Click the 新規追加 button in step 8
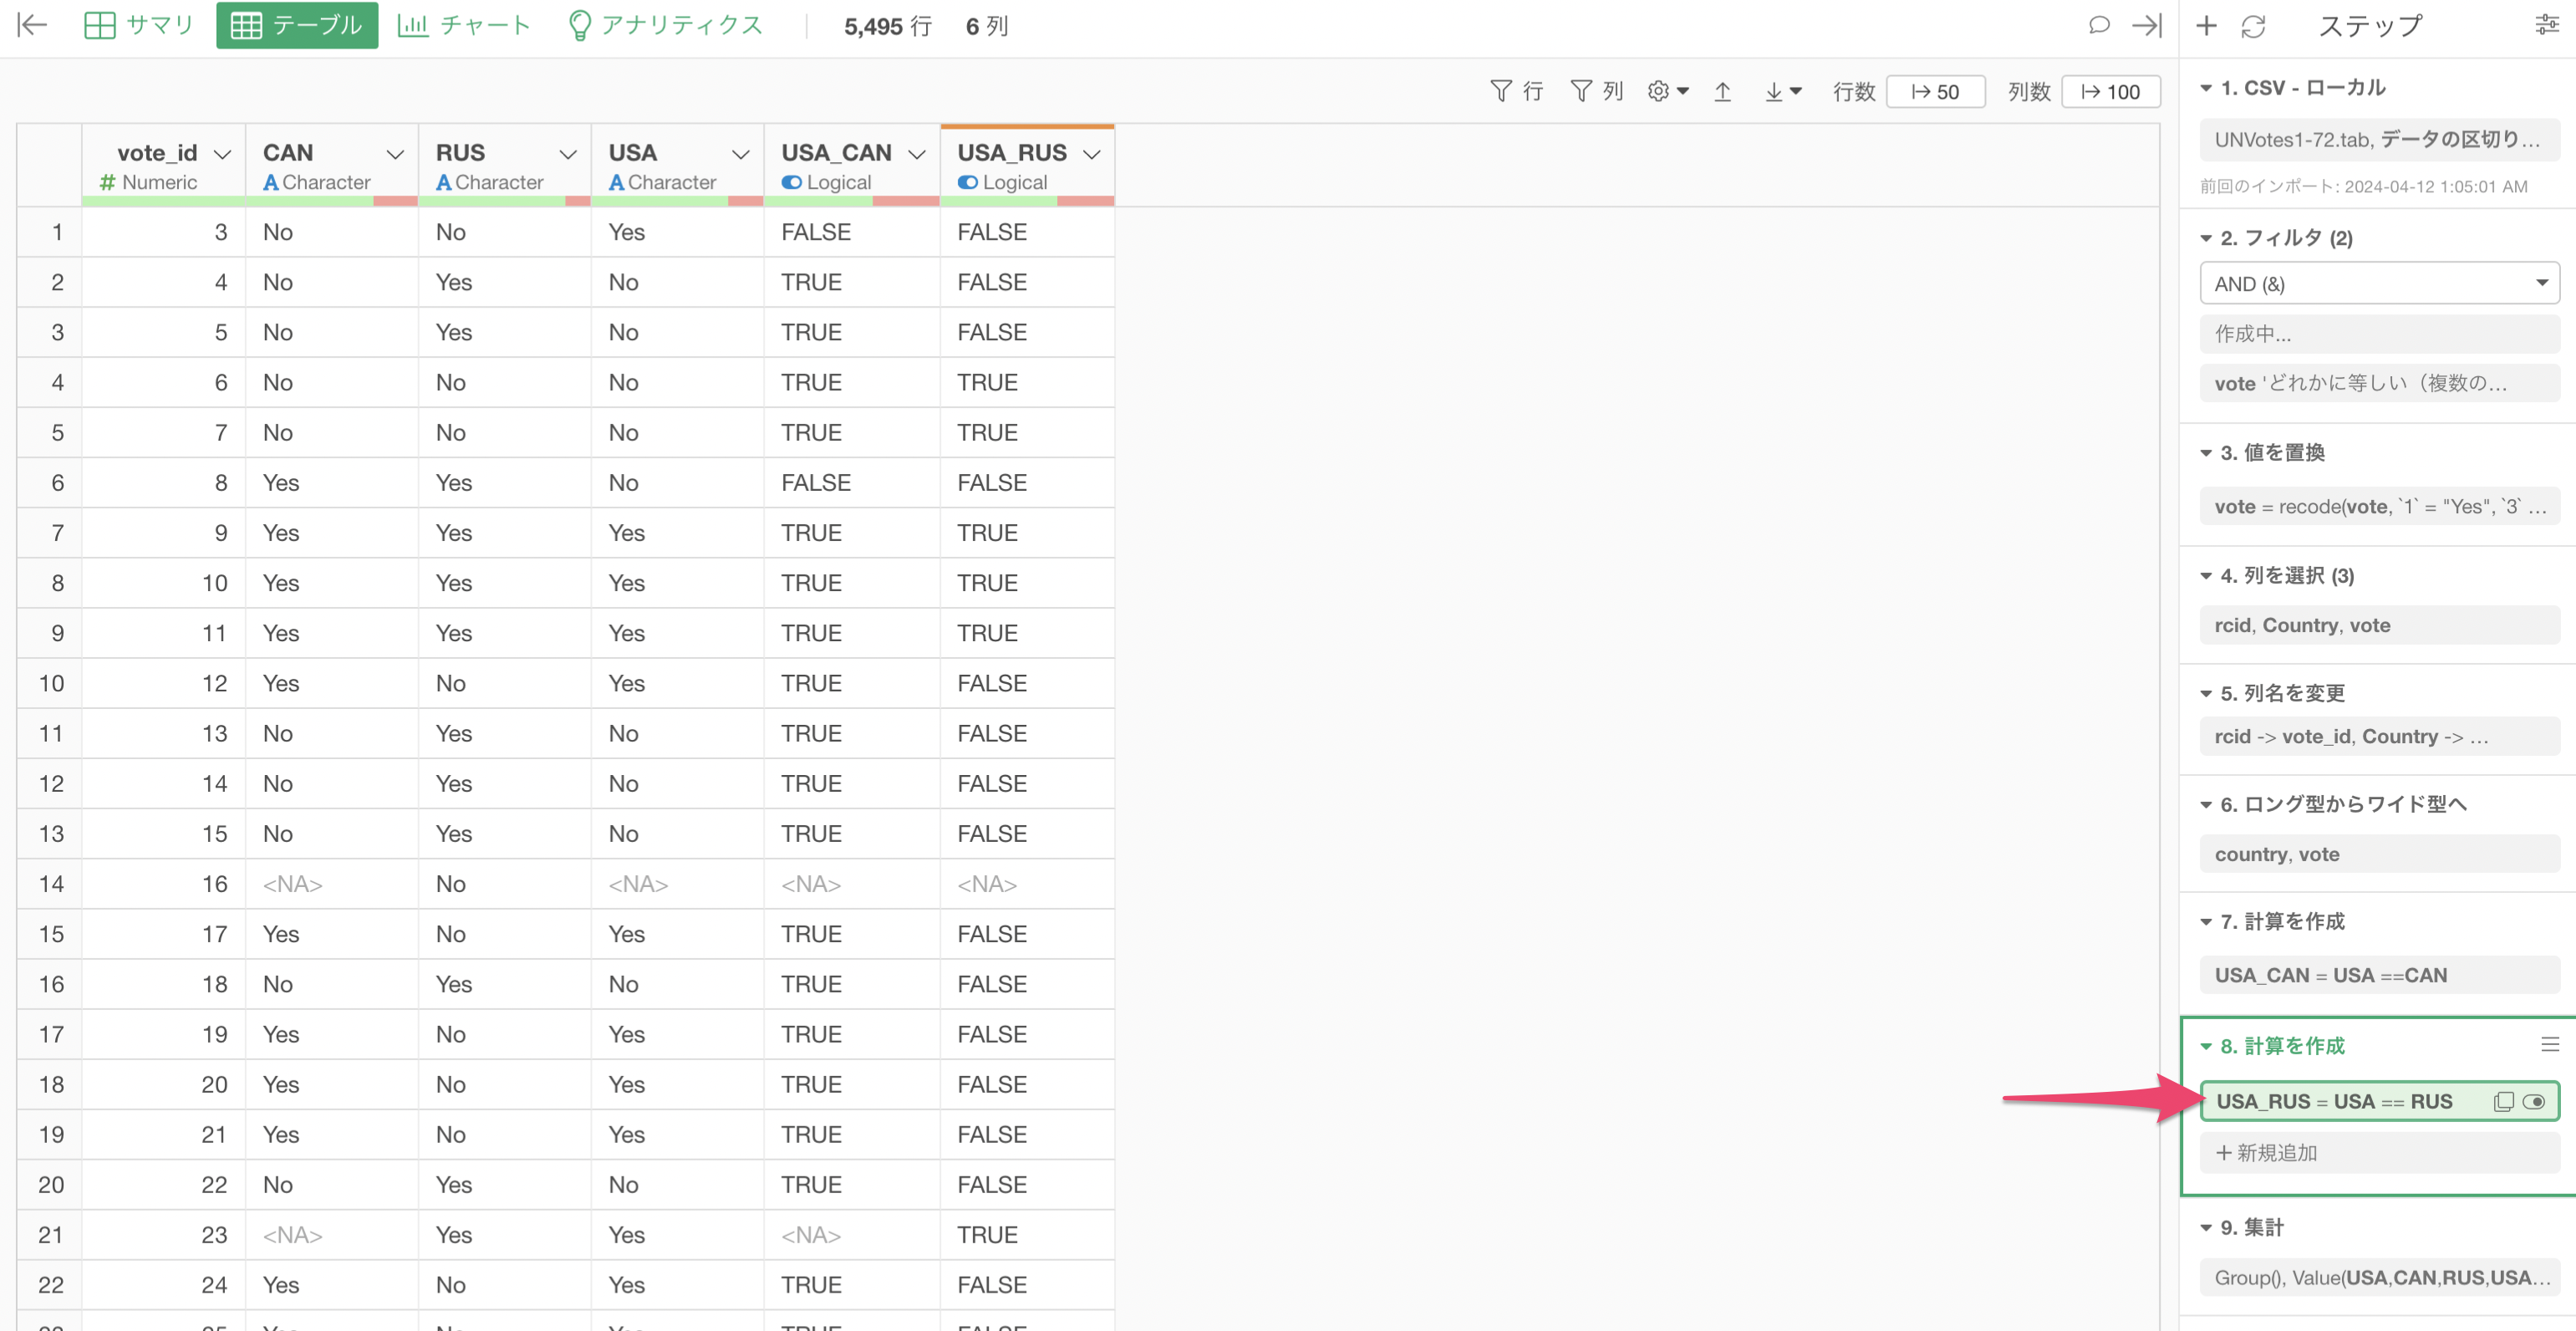The width and height of the screenshot is (2576, 1331). [2379, 1153]
